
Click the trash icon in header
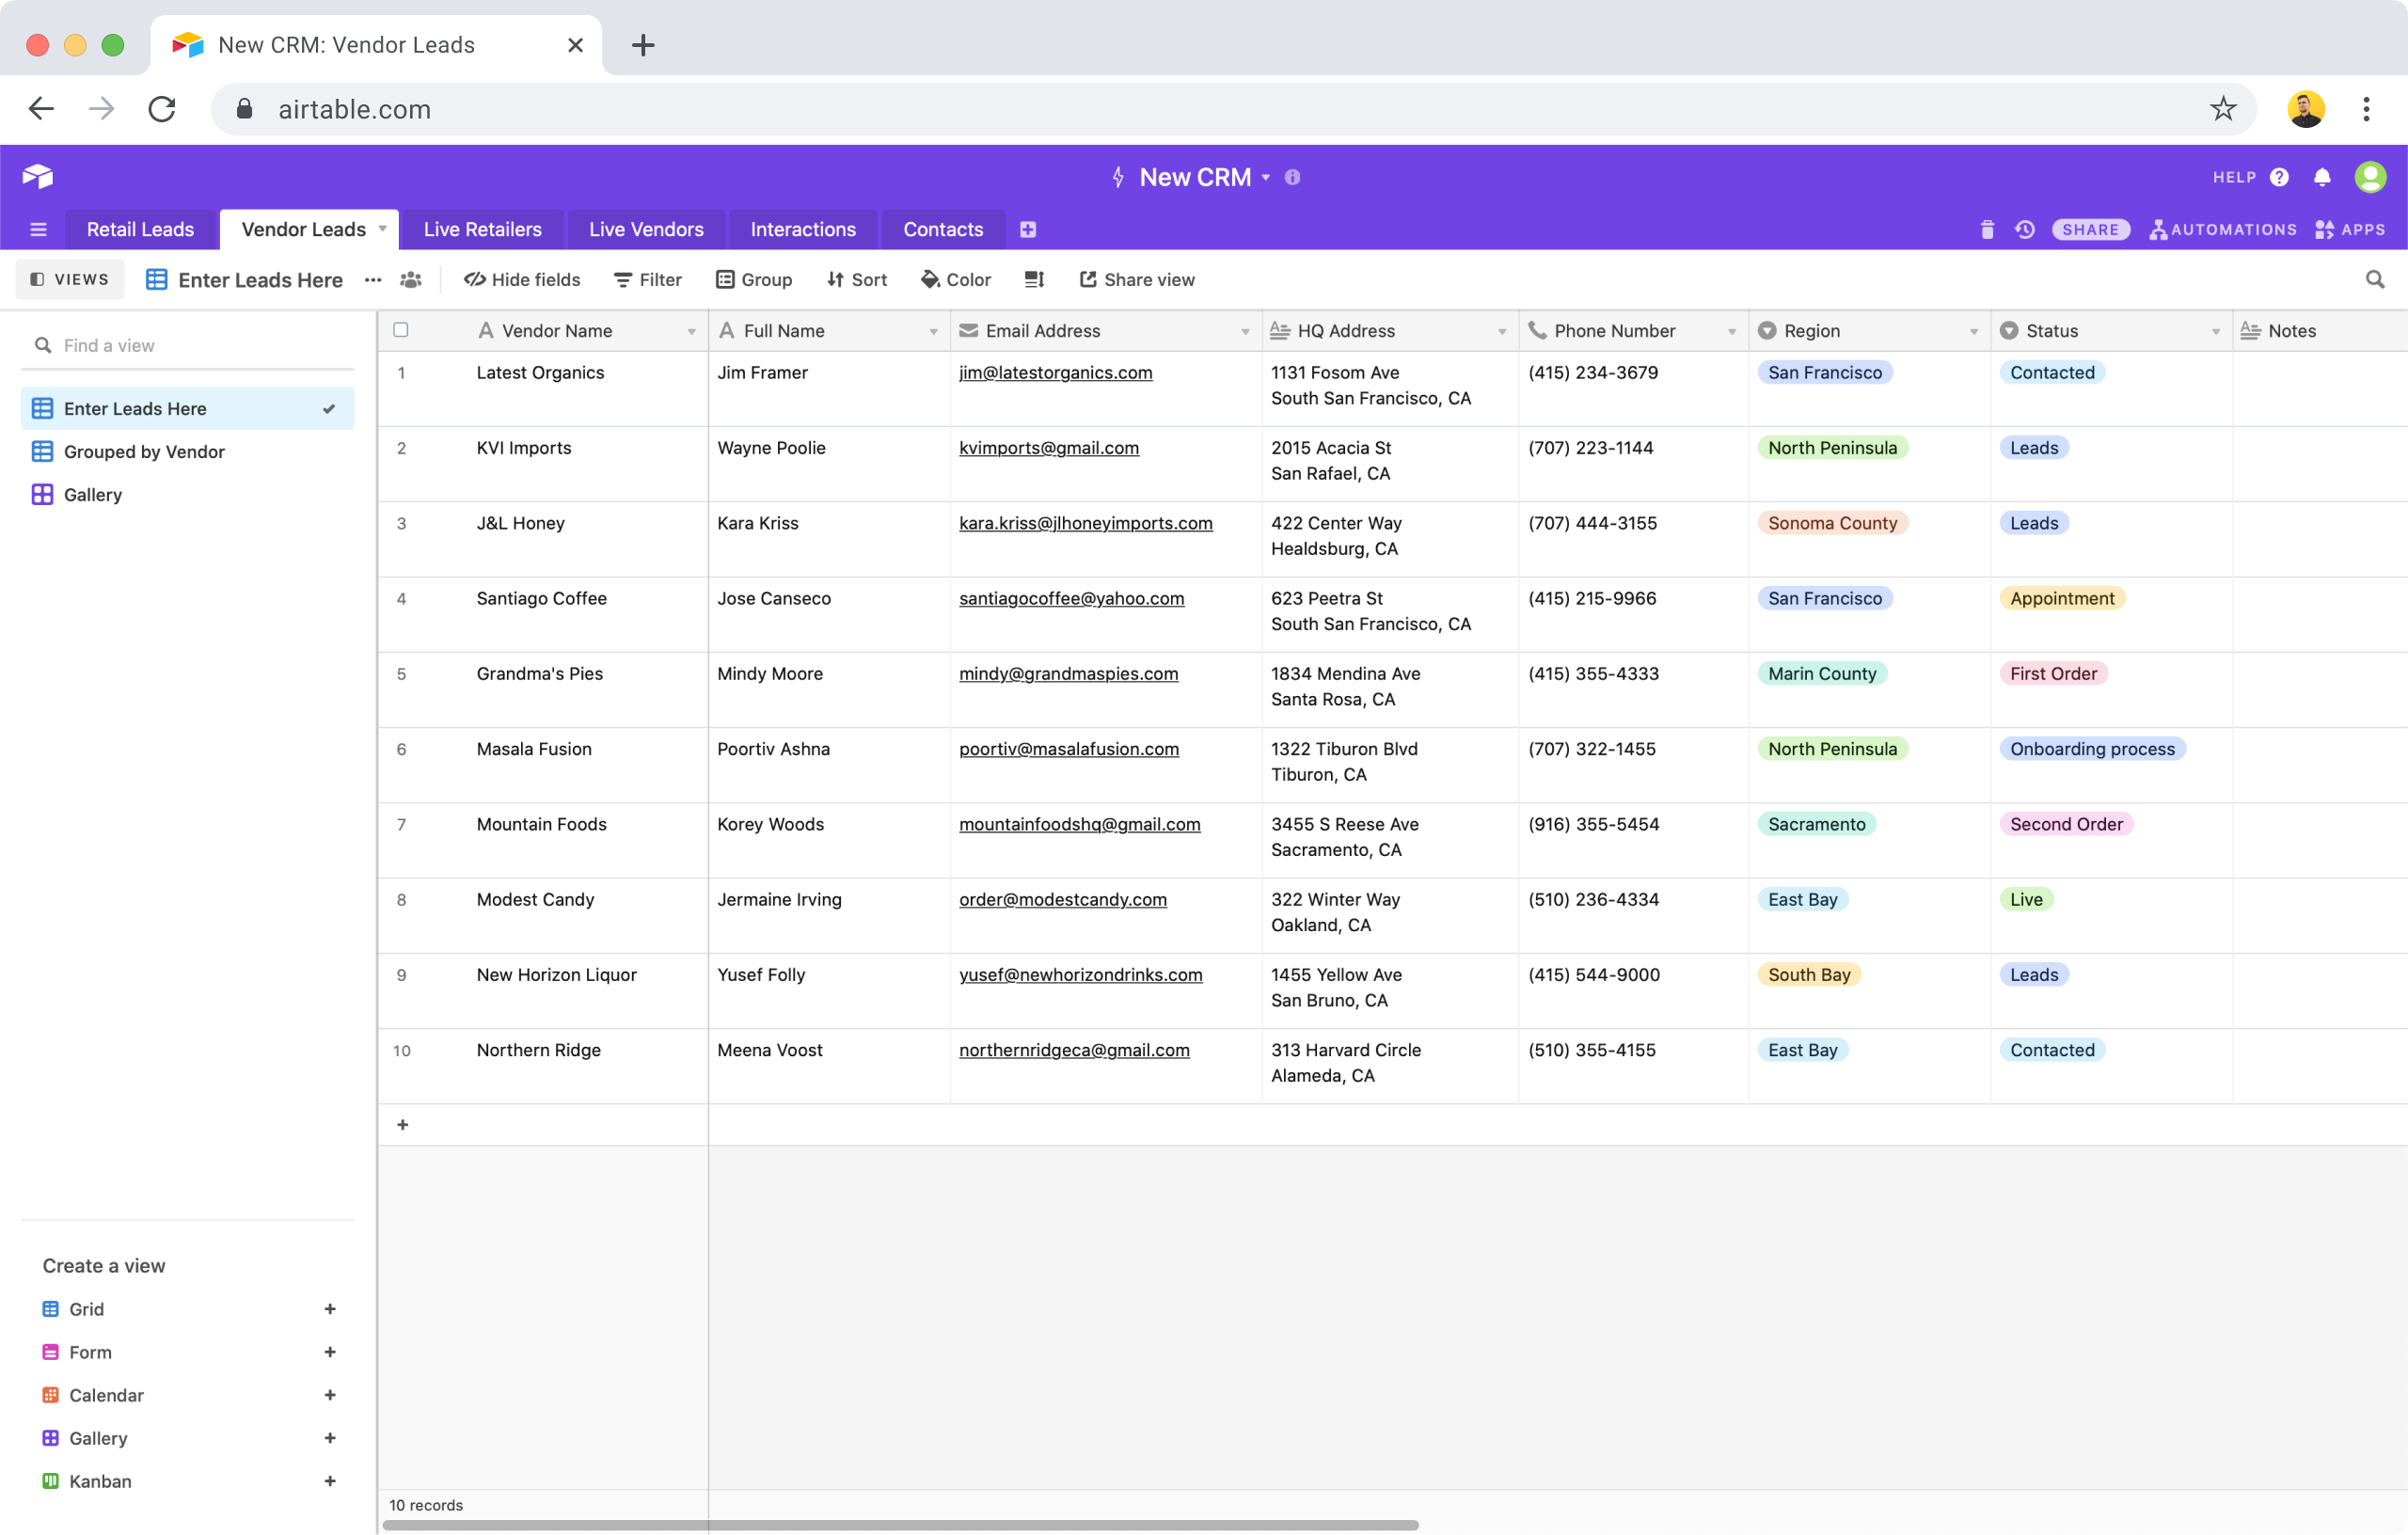1986,229
